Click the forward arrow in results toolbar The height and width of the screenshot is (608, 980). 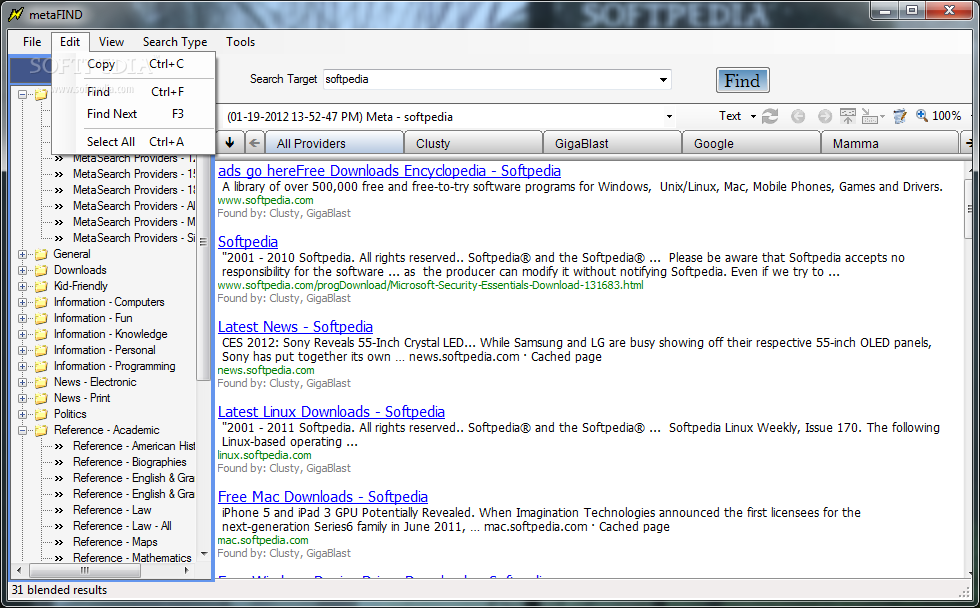(824, 116)
